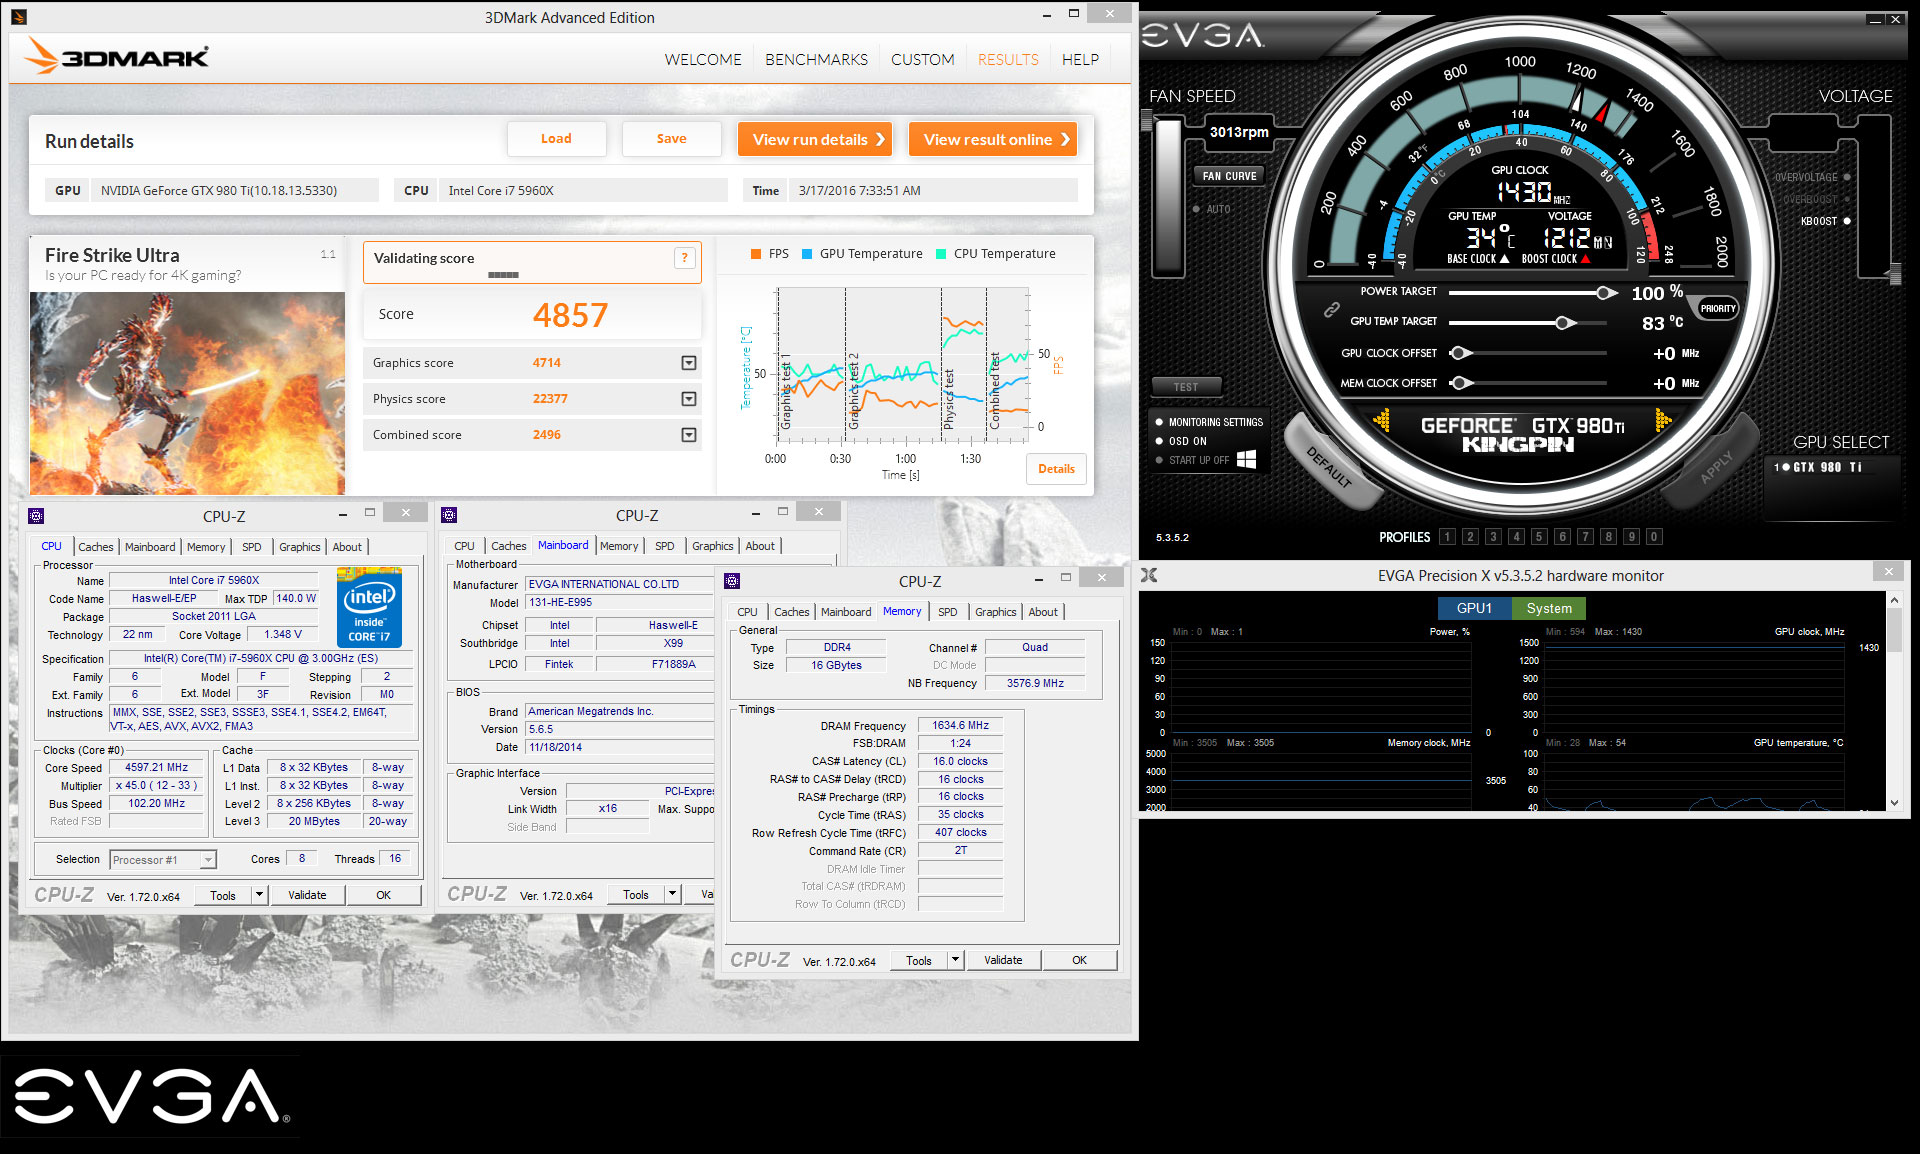
Task: Click the Boost Clock red triangle indicator
Action: point(1585,259)
